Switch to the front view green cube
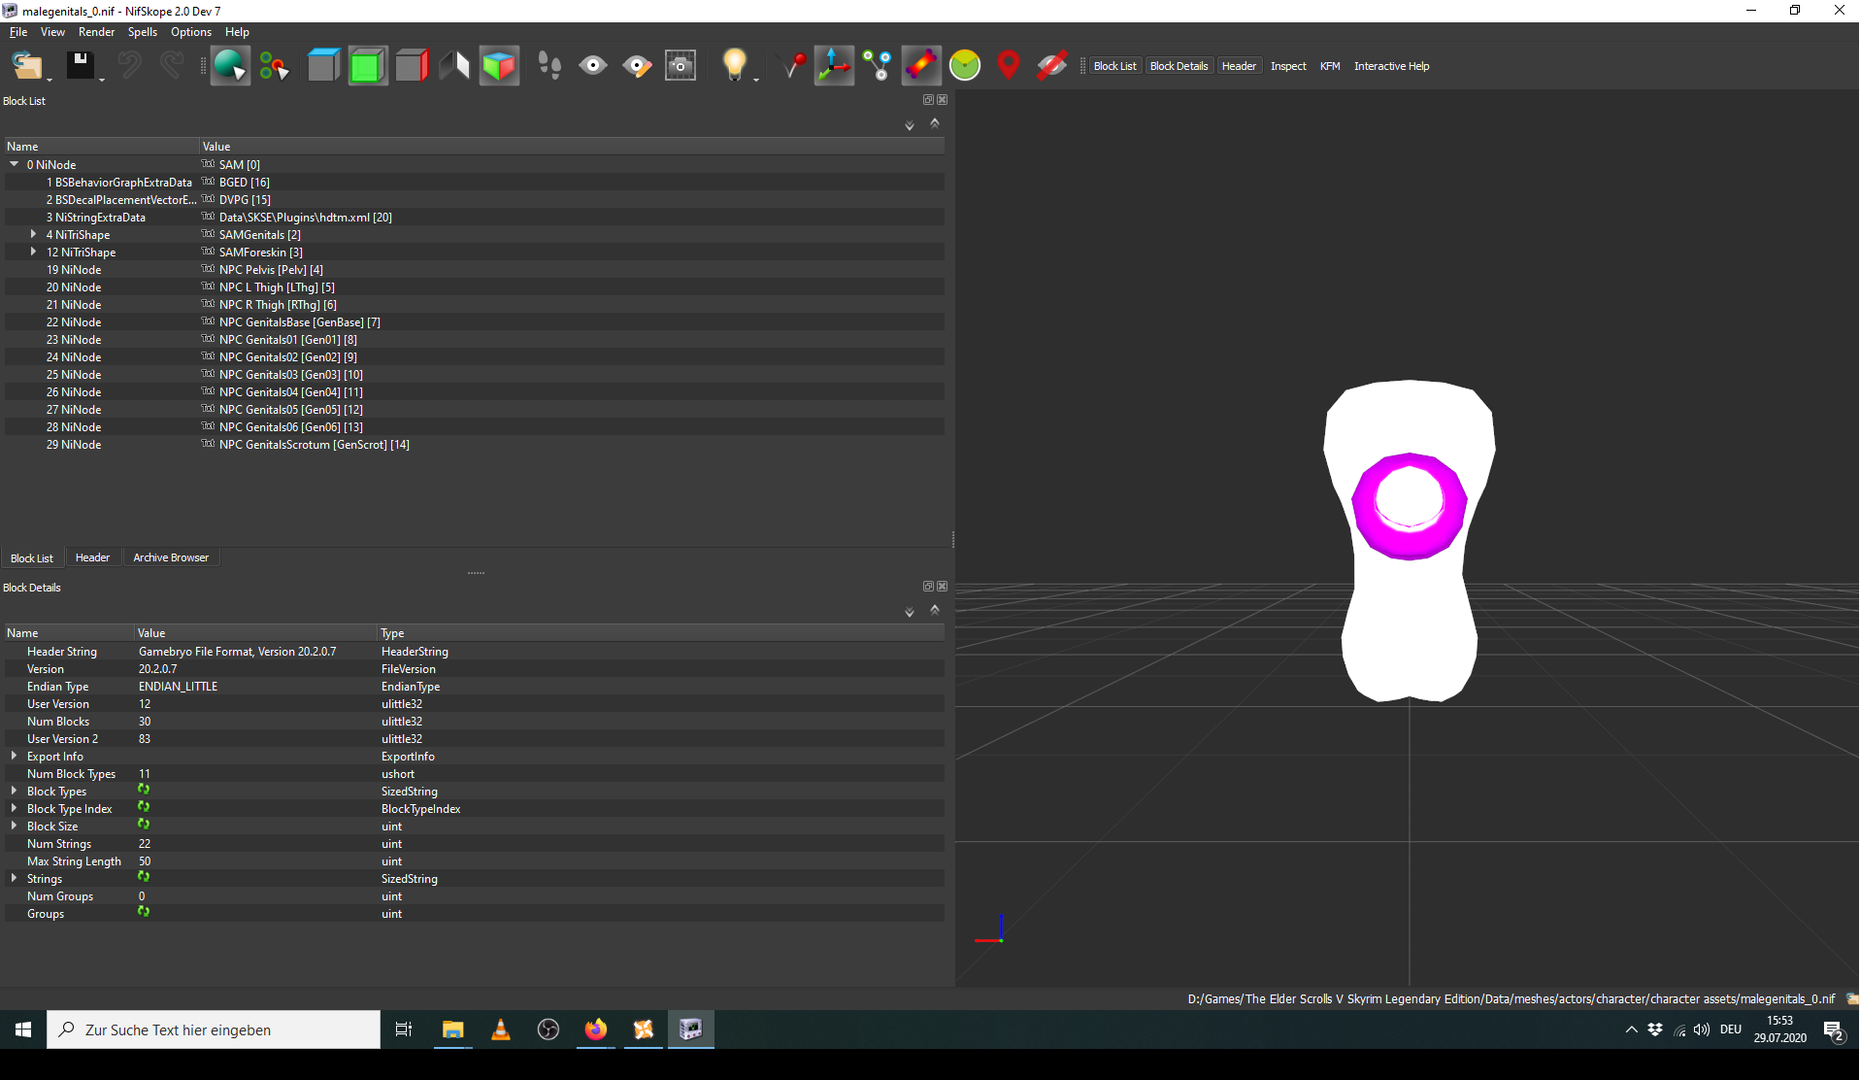1860x1080 pixels. [x=367, y=66]
